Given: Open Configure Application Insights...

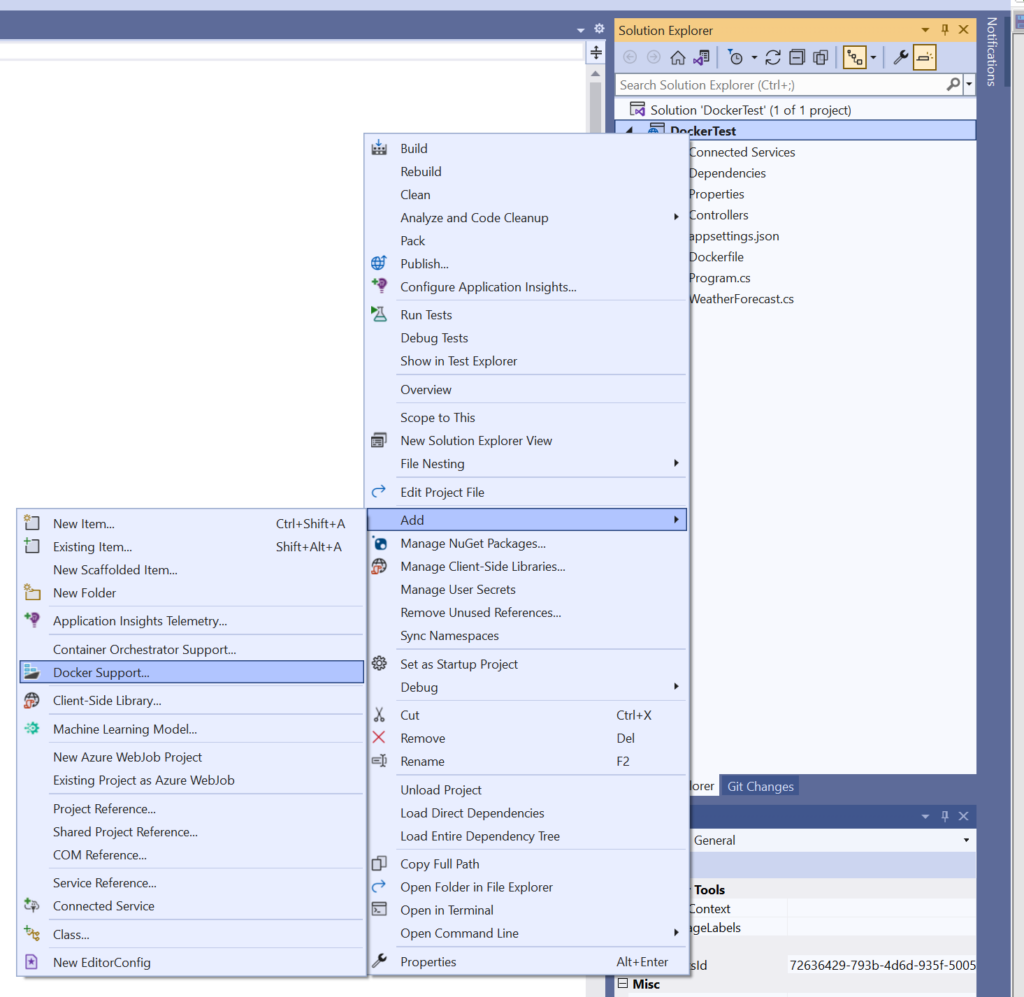Looking at the screenshot, I should point(488,287).
